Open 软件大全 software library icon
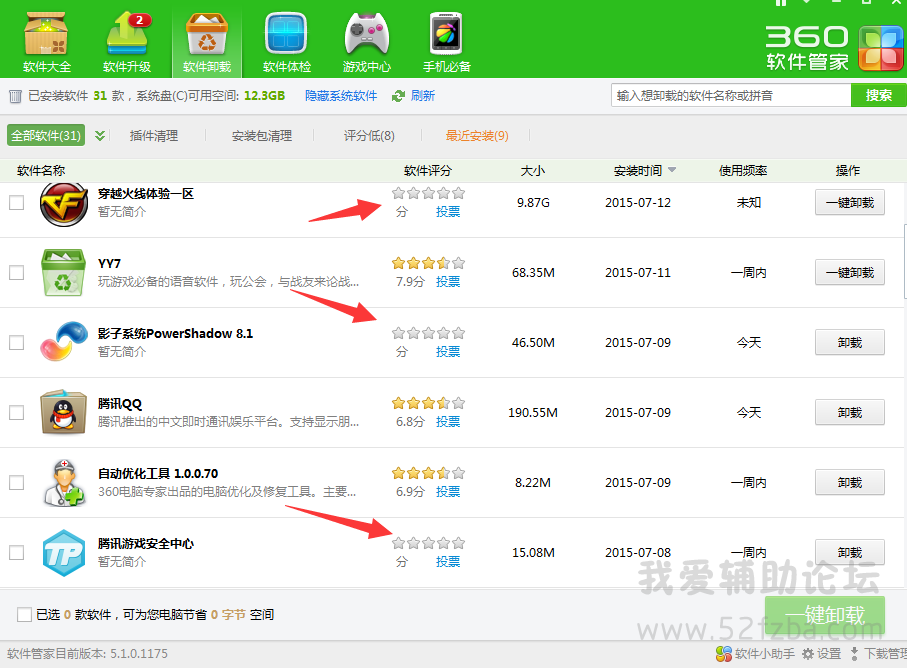Viewport: 907px width, 668px height. (x=46, y=40)
